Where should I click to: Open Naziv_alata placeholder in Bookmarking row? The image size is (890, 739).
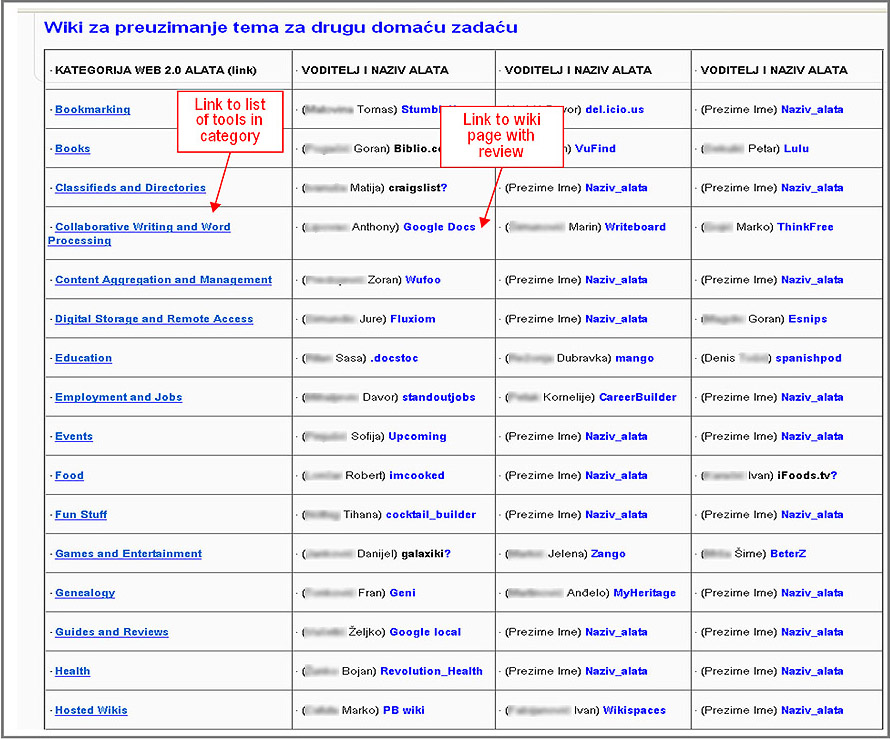[x=812, y=110]
